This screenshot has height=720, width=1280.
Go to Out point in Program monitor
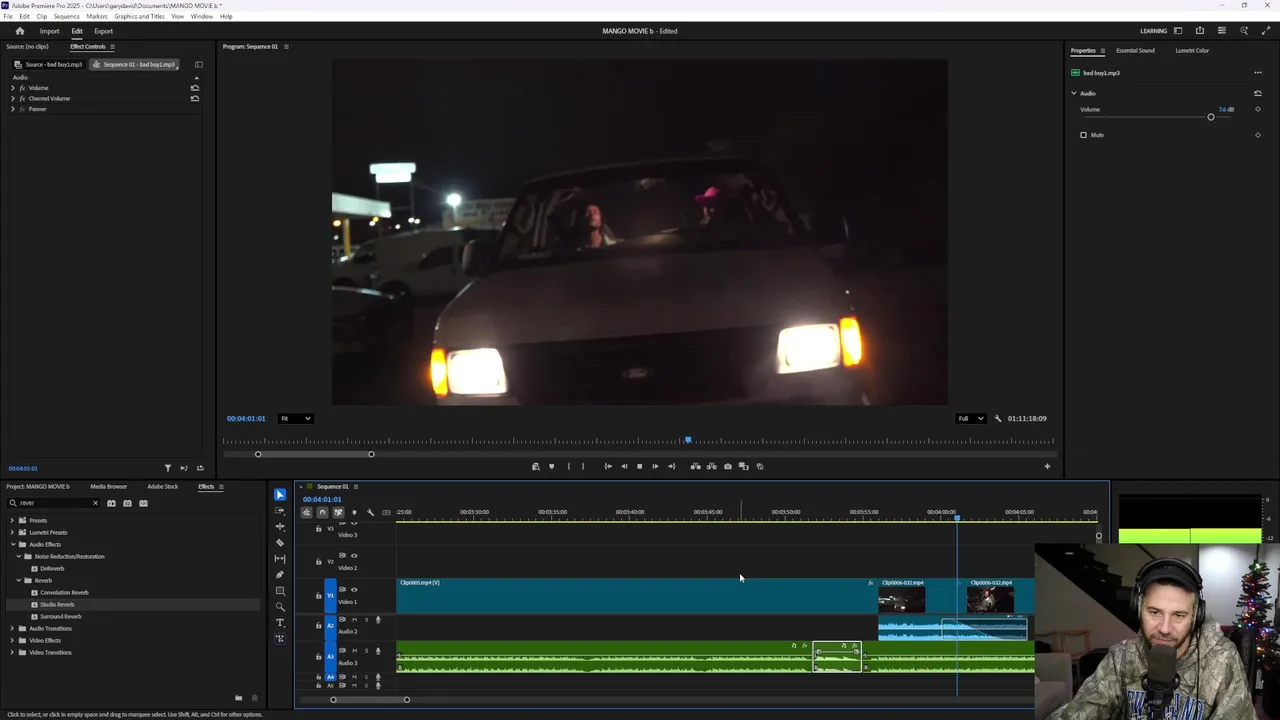(x=672, y=466)
